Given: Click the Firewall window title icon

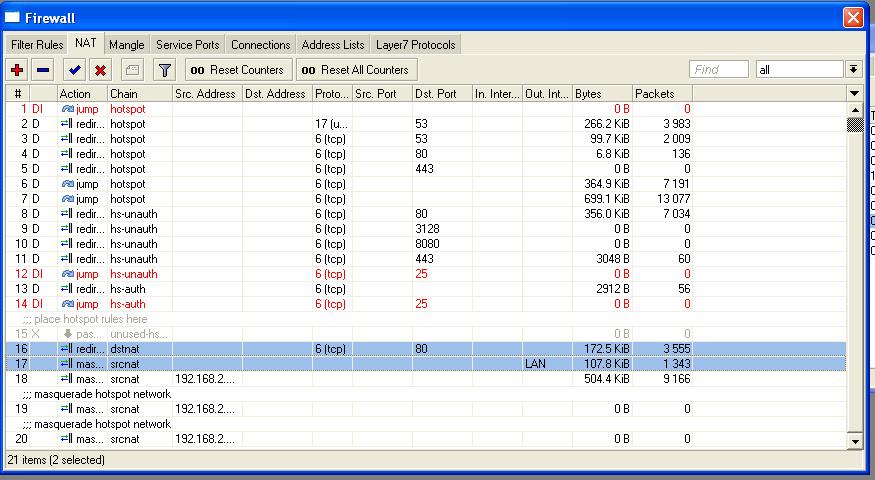Looking at the screenshot, I should click(x=12, y=17).
